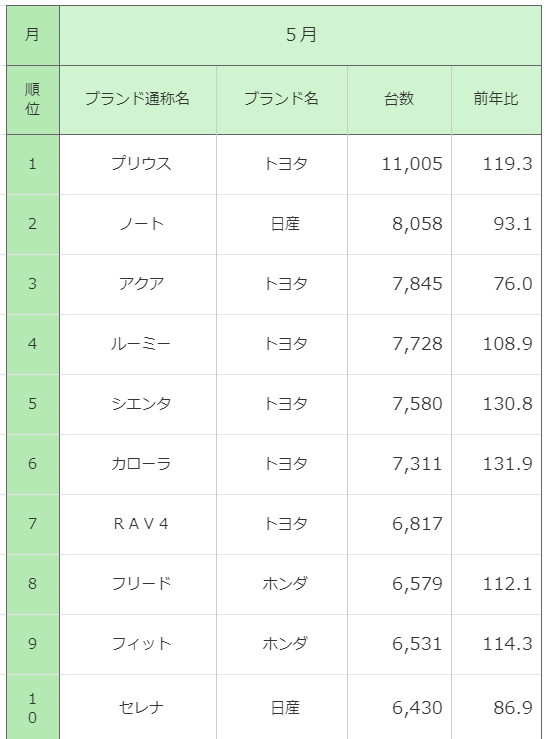The height and width of the screenshot is (739, 549).
Task: Click the フリード model name cell
Action: point(138,584)
